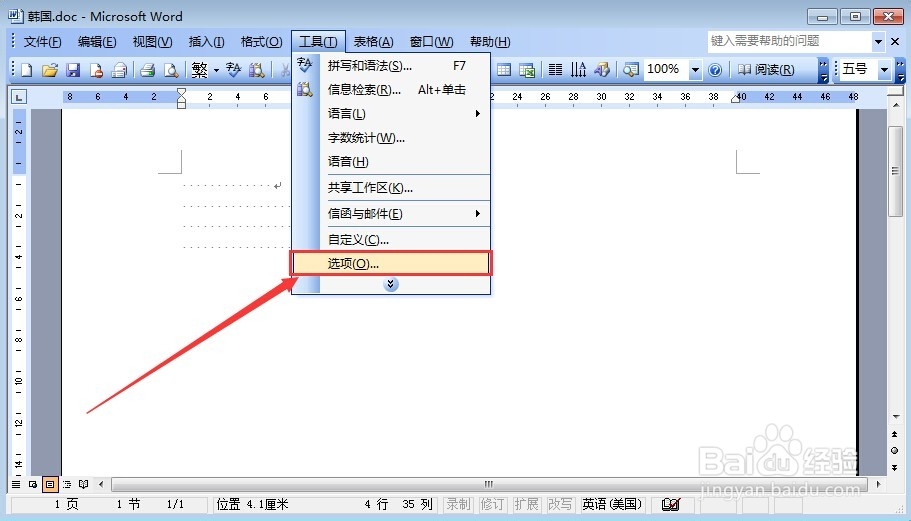The height and width of the screenshot is (521, 911).
Task: Click the New Blank Document icon
Action: (x=27, y=70)
